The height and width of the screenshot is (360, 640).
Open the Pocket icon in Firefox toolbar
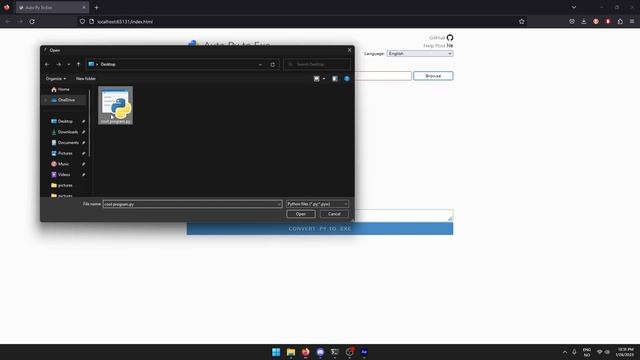click(572, 22)
